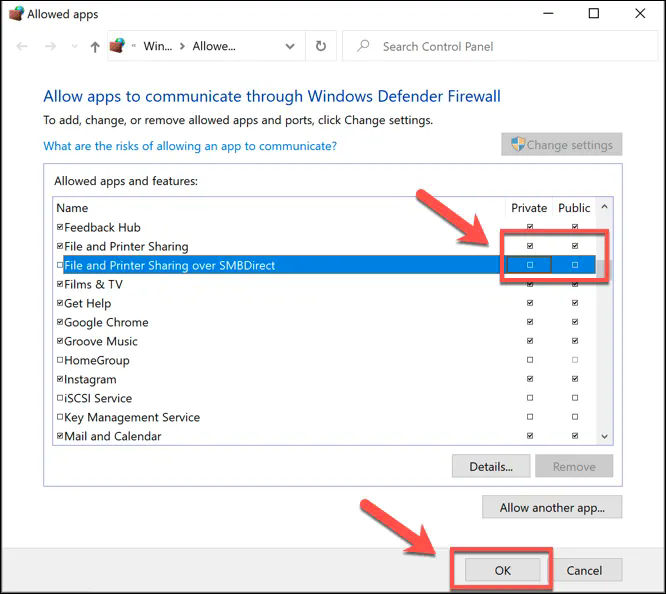Select the Win... breadcrumb segment
Viewport: 666px width, 594px height.
pyautogui.click(x=158, y=46)
